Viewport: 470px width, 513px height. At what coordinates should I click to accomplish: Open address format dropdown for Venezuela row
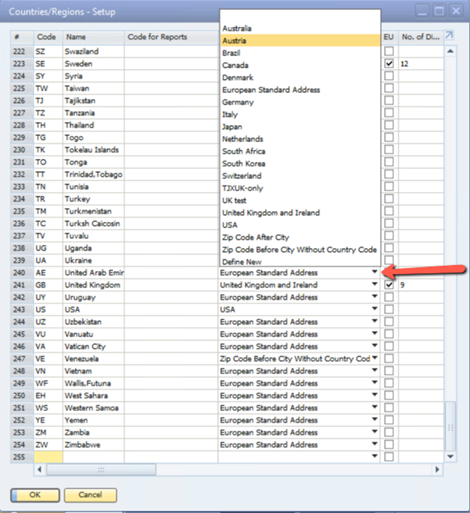point(375,358)
